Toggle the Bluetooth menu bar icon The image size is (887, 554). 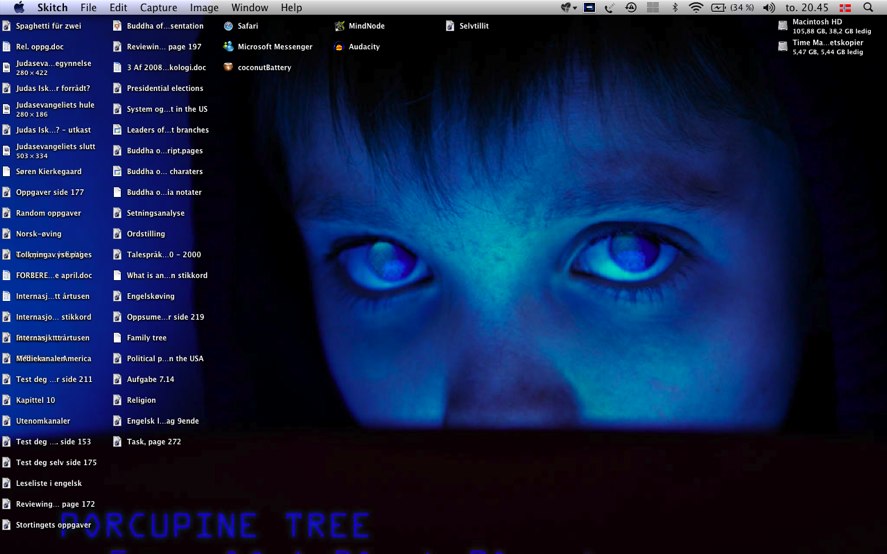pyautogui.click(x=675, y=8)
